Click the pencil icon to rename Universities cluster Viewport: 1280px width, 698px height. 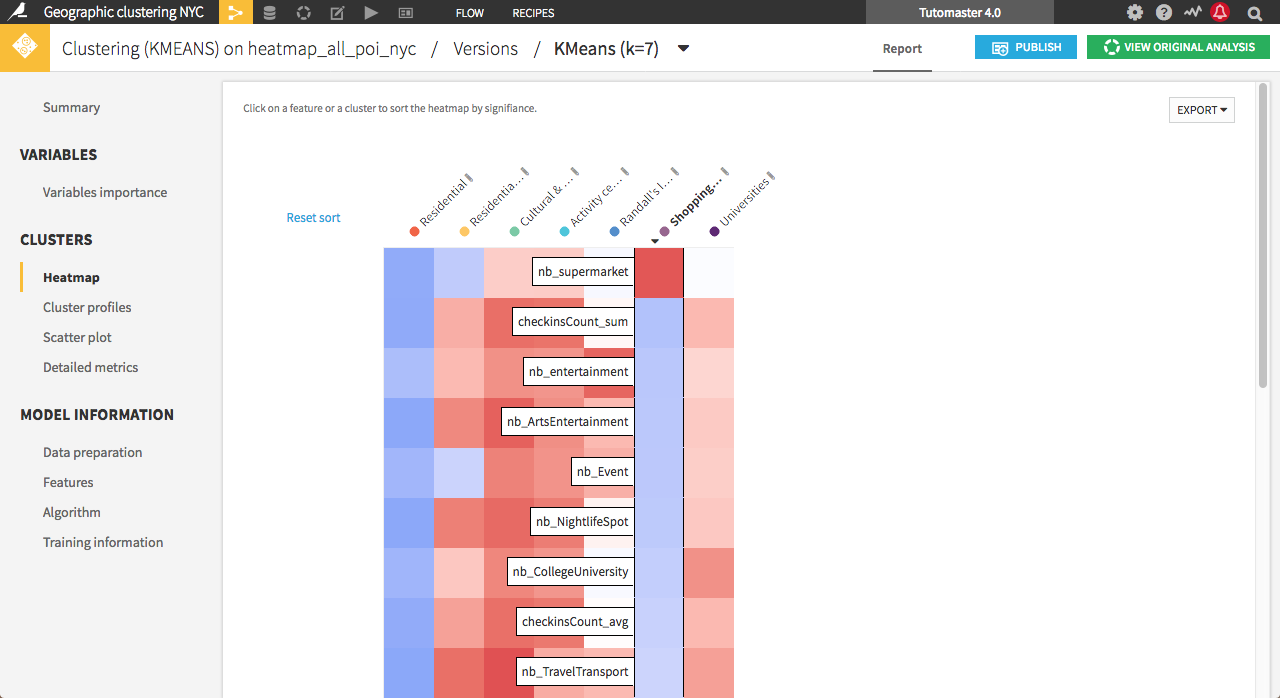point(772,178)
